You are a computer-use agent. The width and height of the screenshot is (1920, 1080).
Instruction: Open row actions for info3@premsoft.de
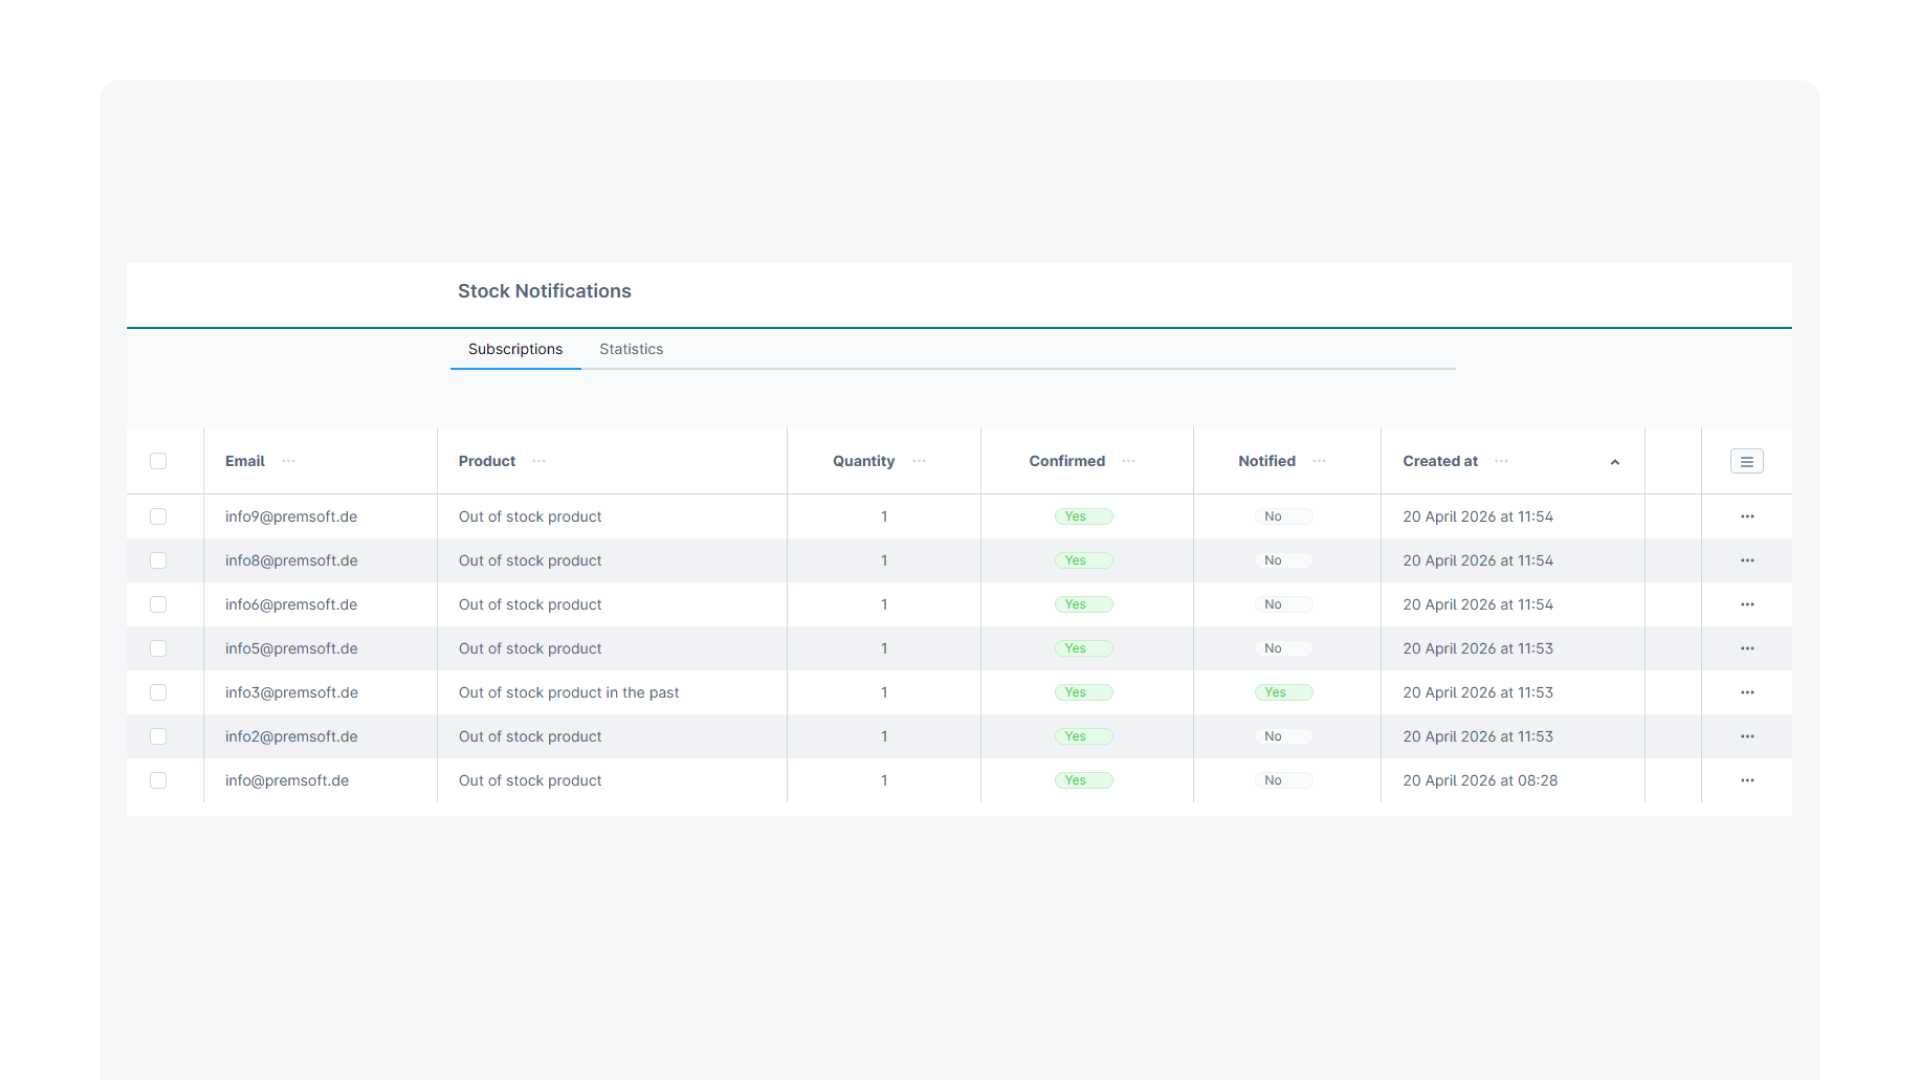tap(1746, 693)
